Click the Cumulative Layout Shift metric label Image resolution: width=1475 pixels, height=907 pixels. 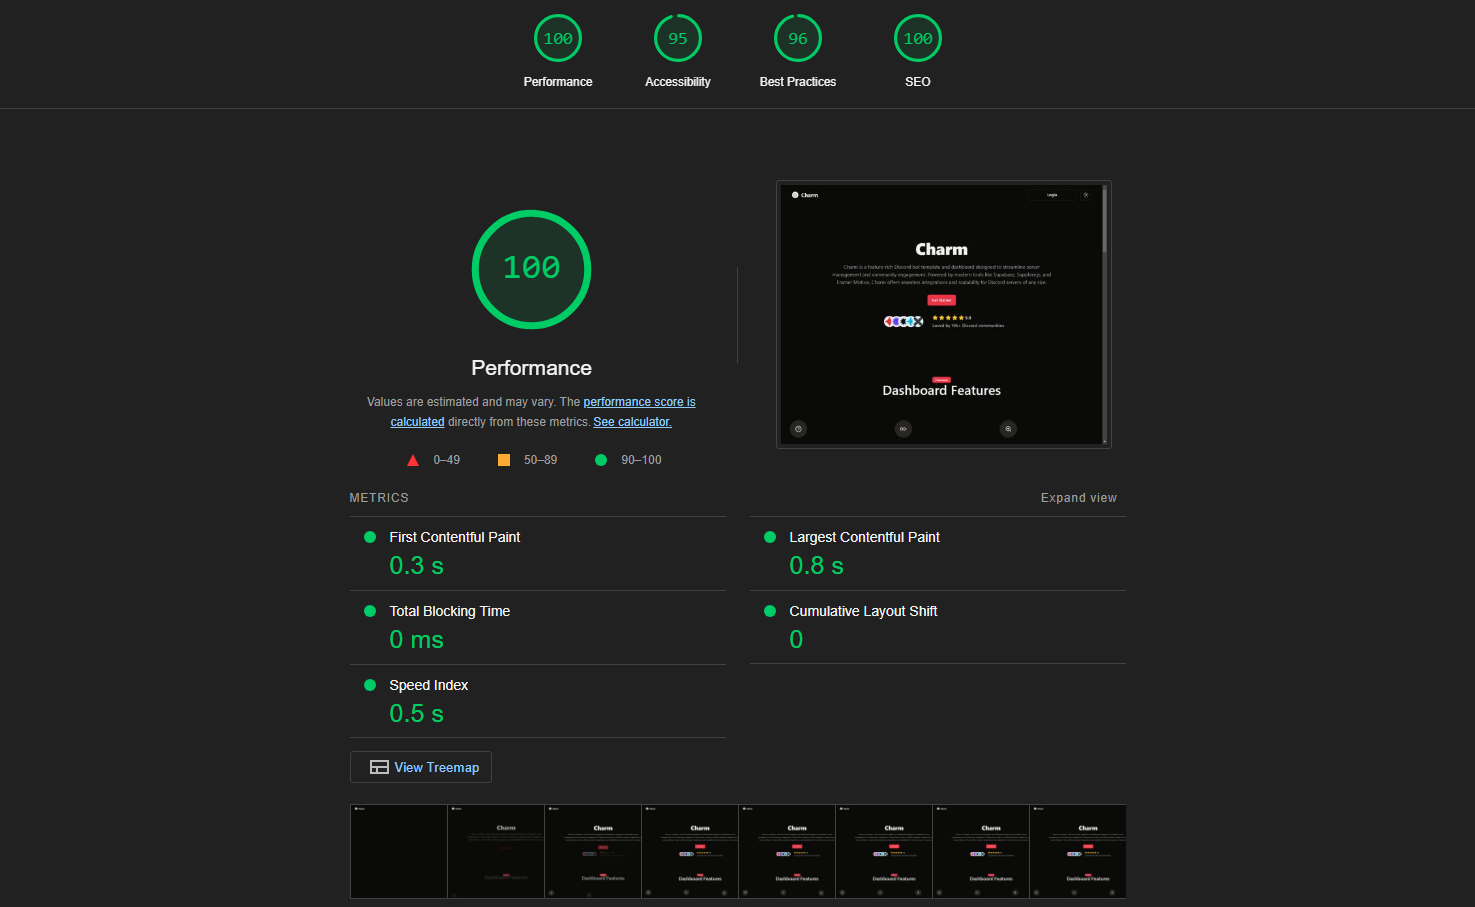click(x=863, y=611)
